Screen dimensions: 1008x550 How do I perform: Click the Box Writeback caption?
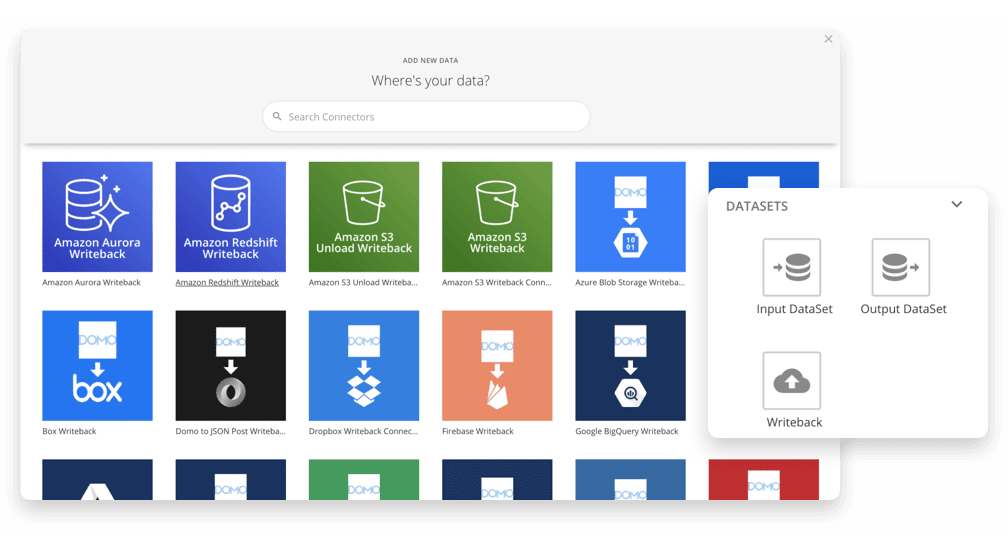coord(69,432)
